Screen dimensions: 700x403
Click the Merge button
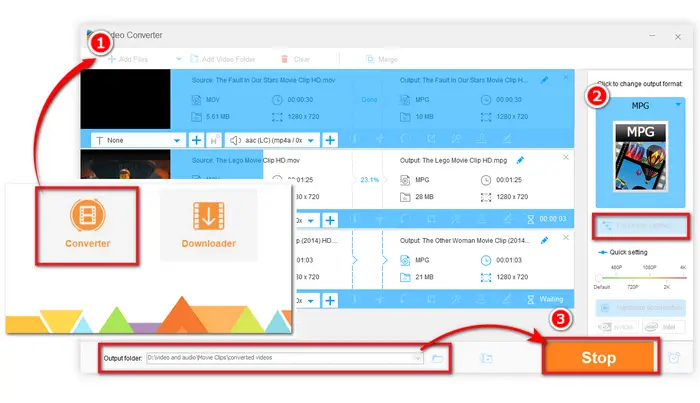point(381,59)
